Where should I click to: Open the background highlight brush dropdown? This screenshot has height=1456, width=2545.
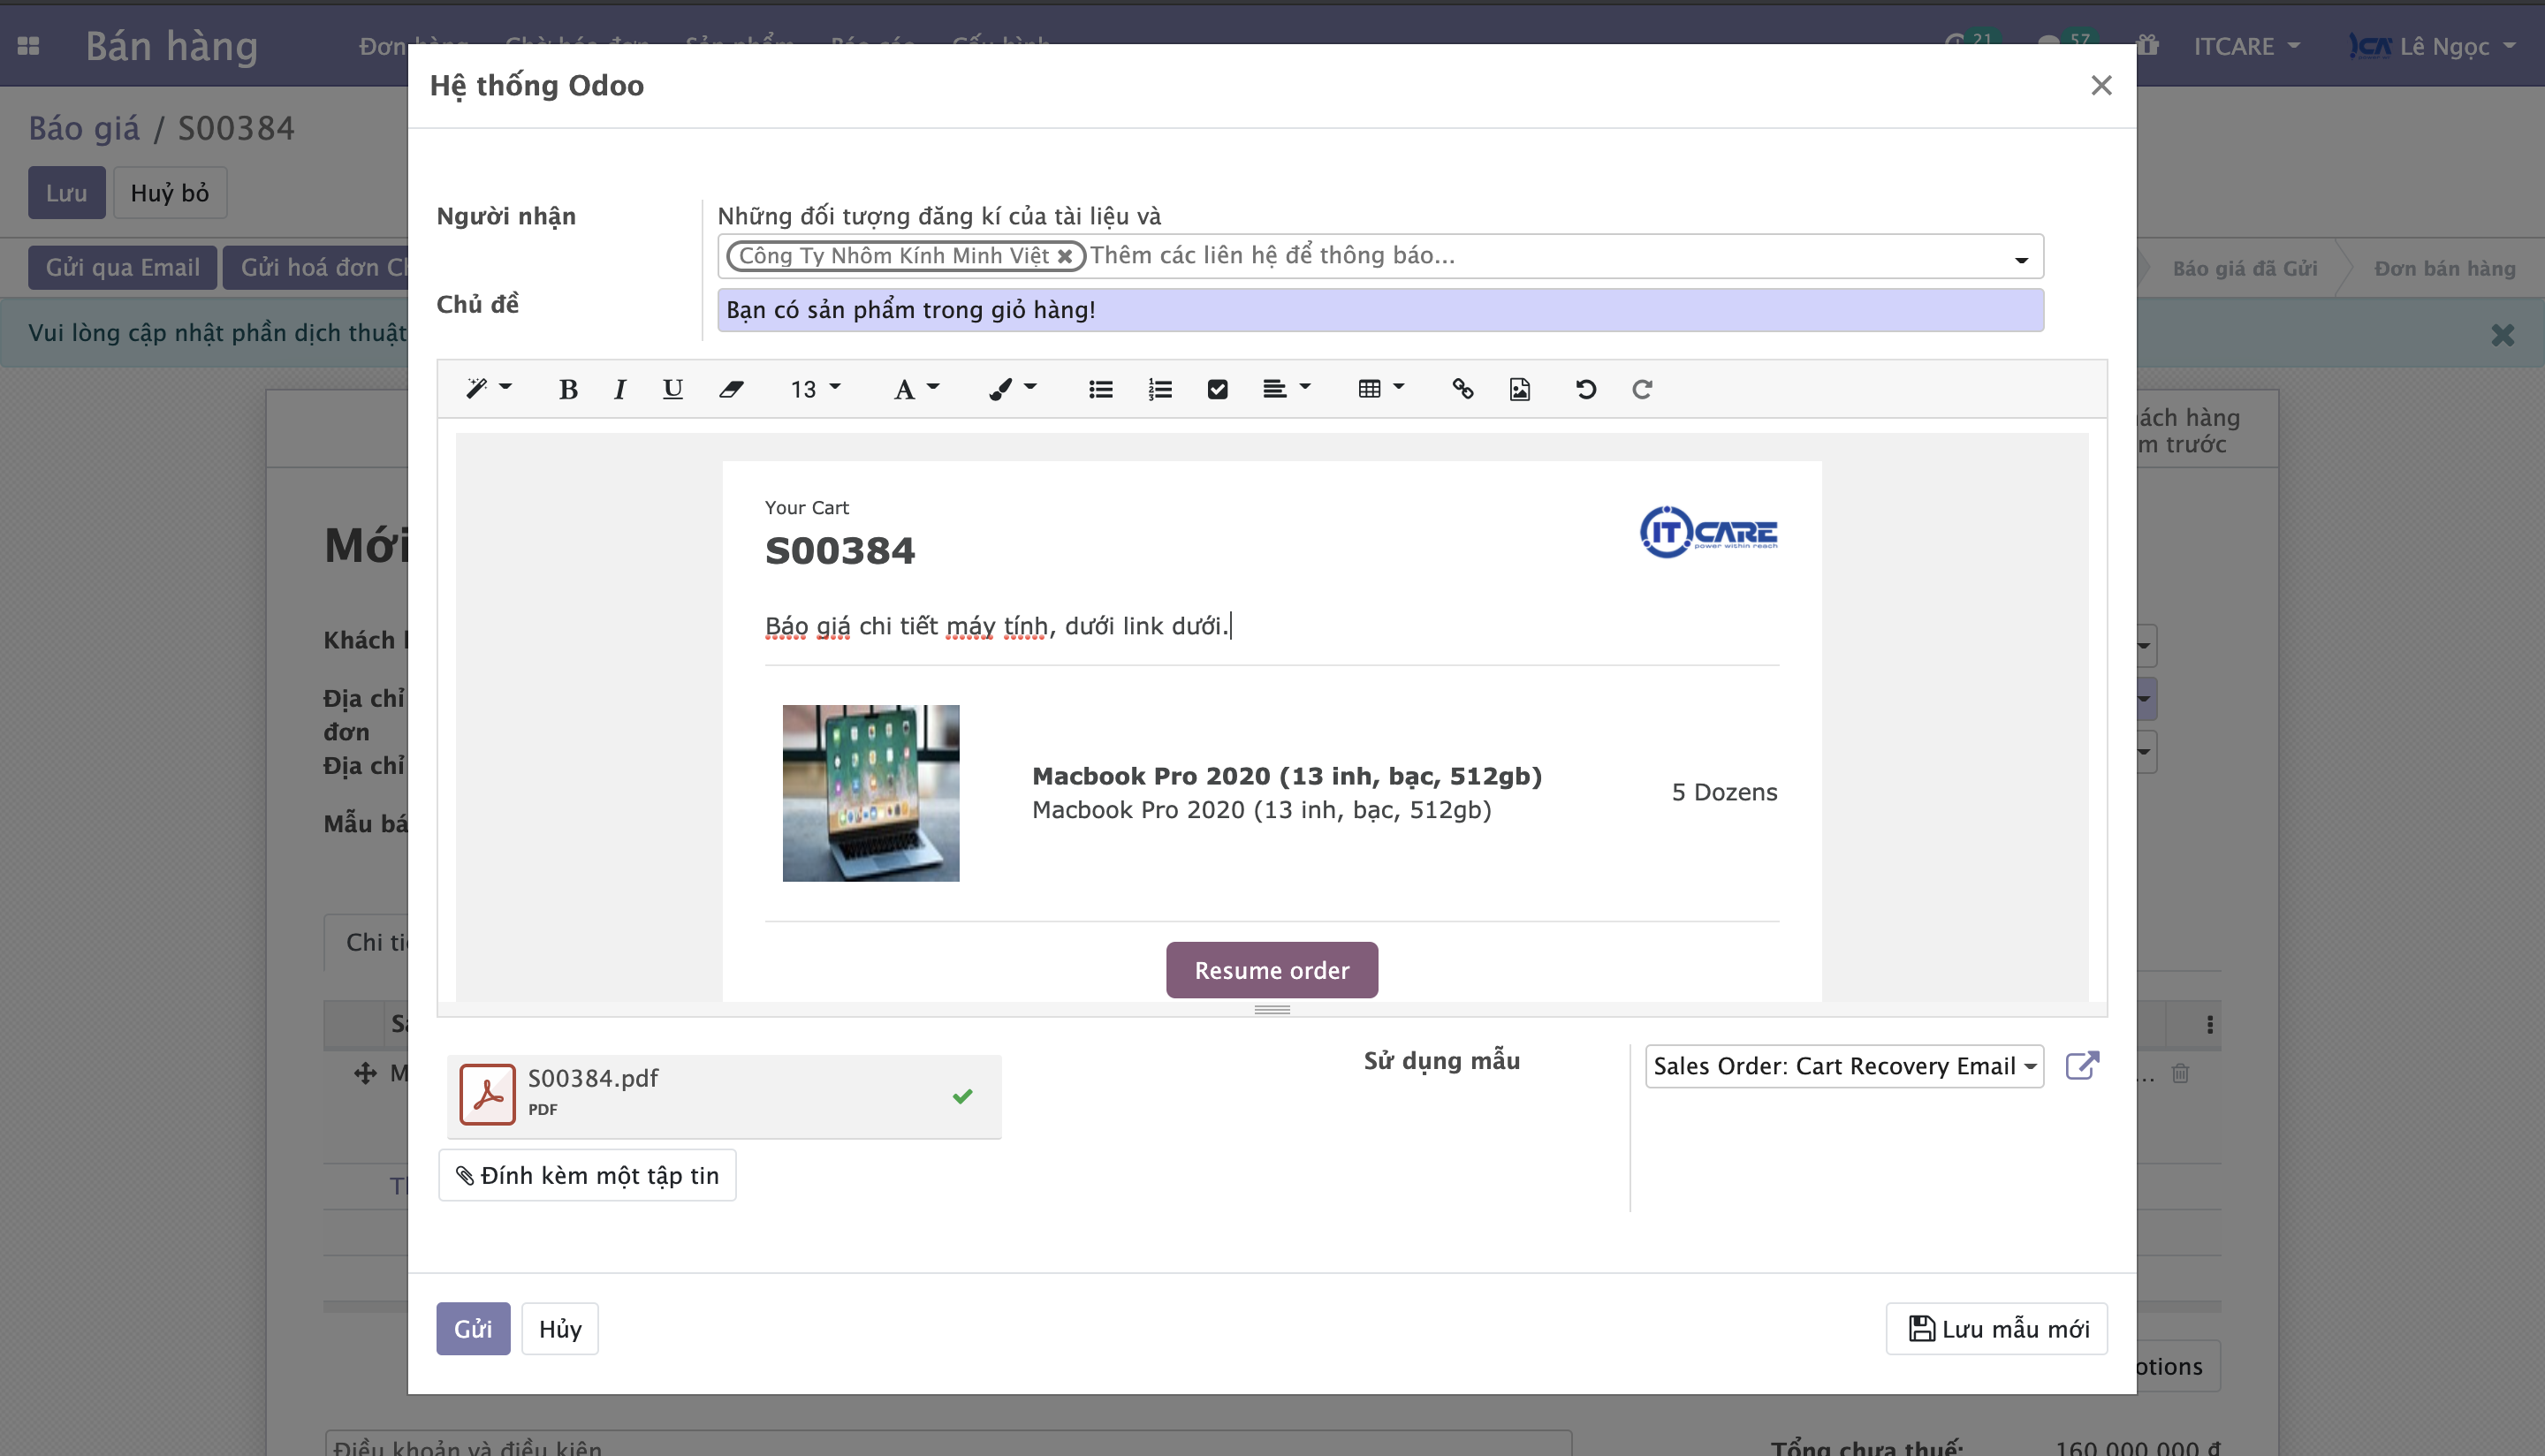click(1012, 389)
